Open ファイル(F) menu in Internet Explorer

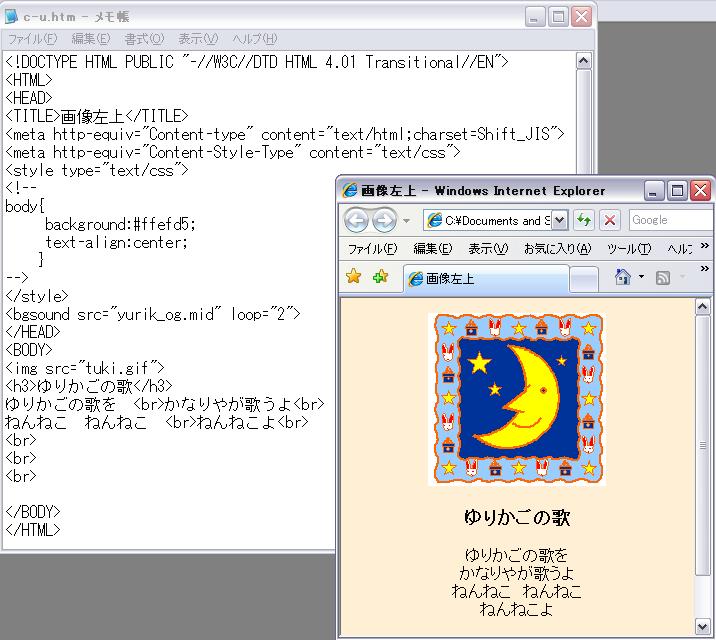click(x=373, y=249)
